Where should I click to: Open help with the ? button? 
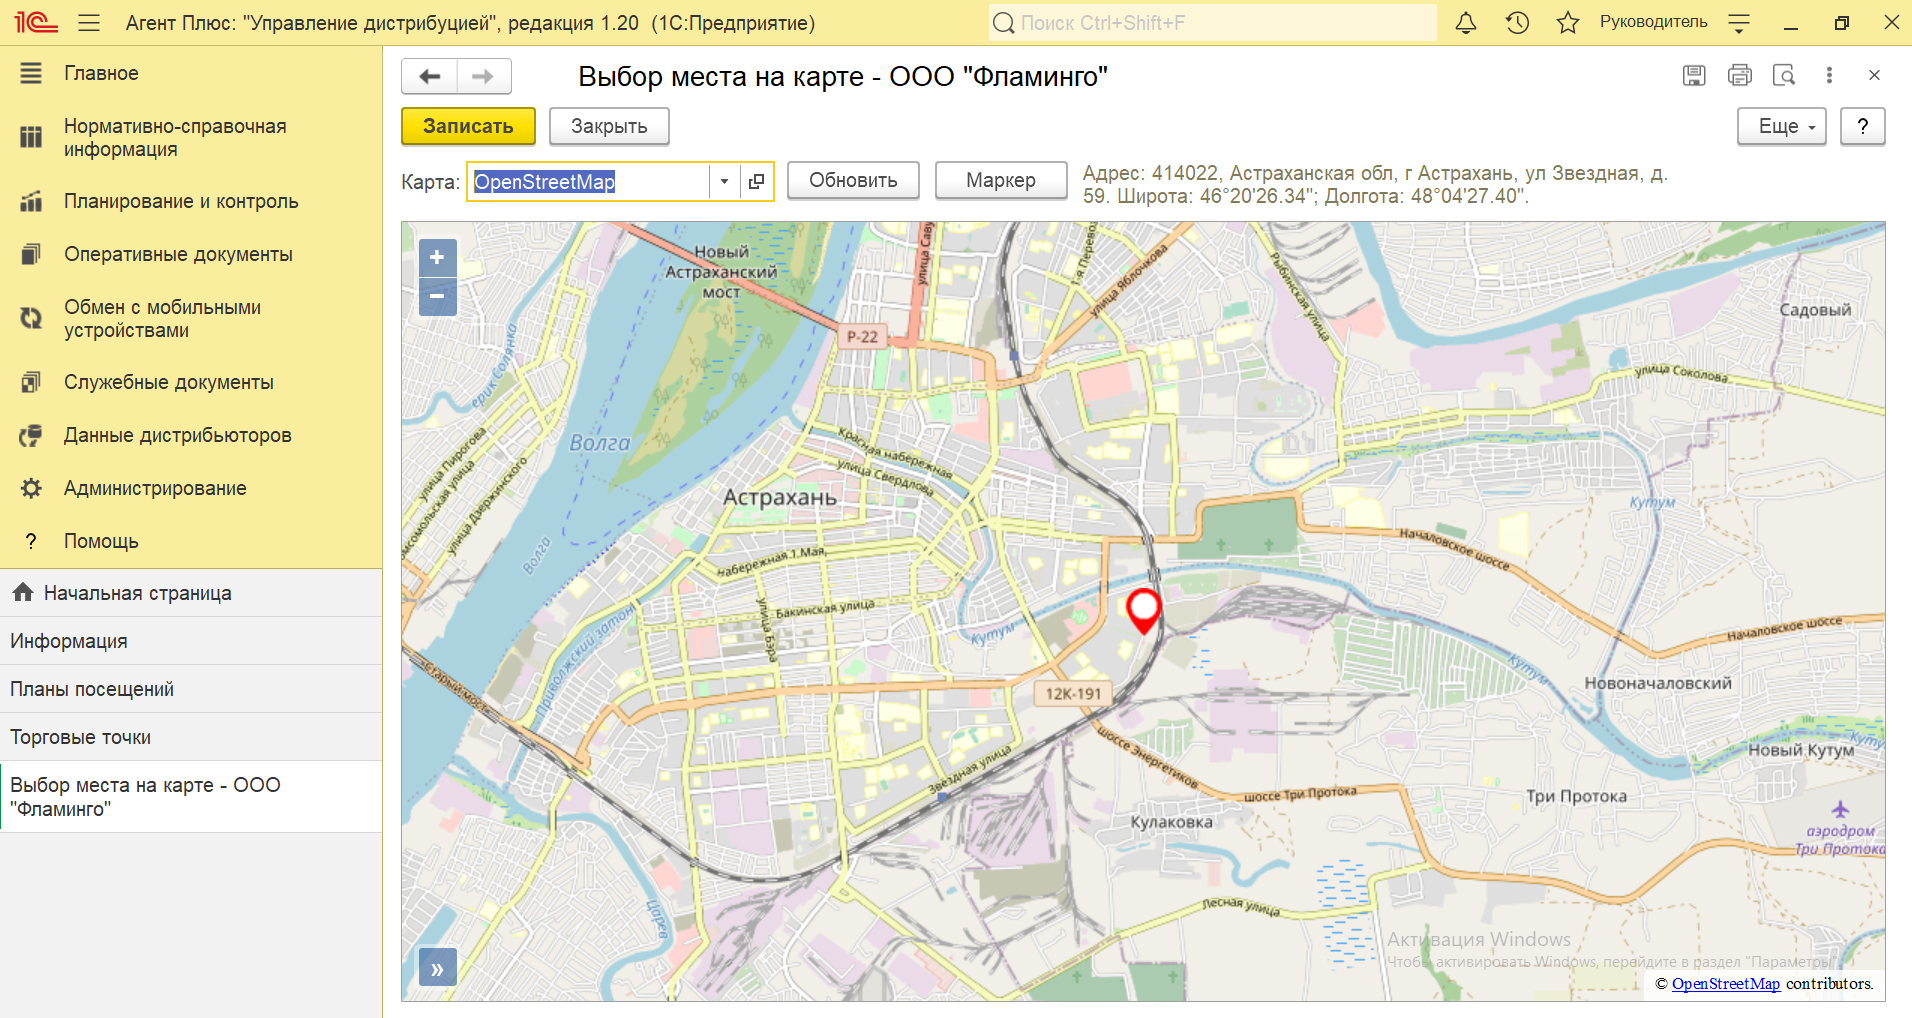(x=1863, y=126)
